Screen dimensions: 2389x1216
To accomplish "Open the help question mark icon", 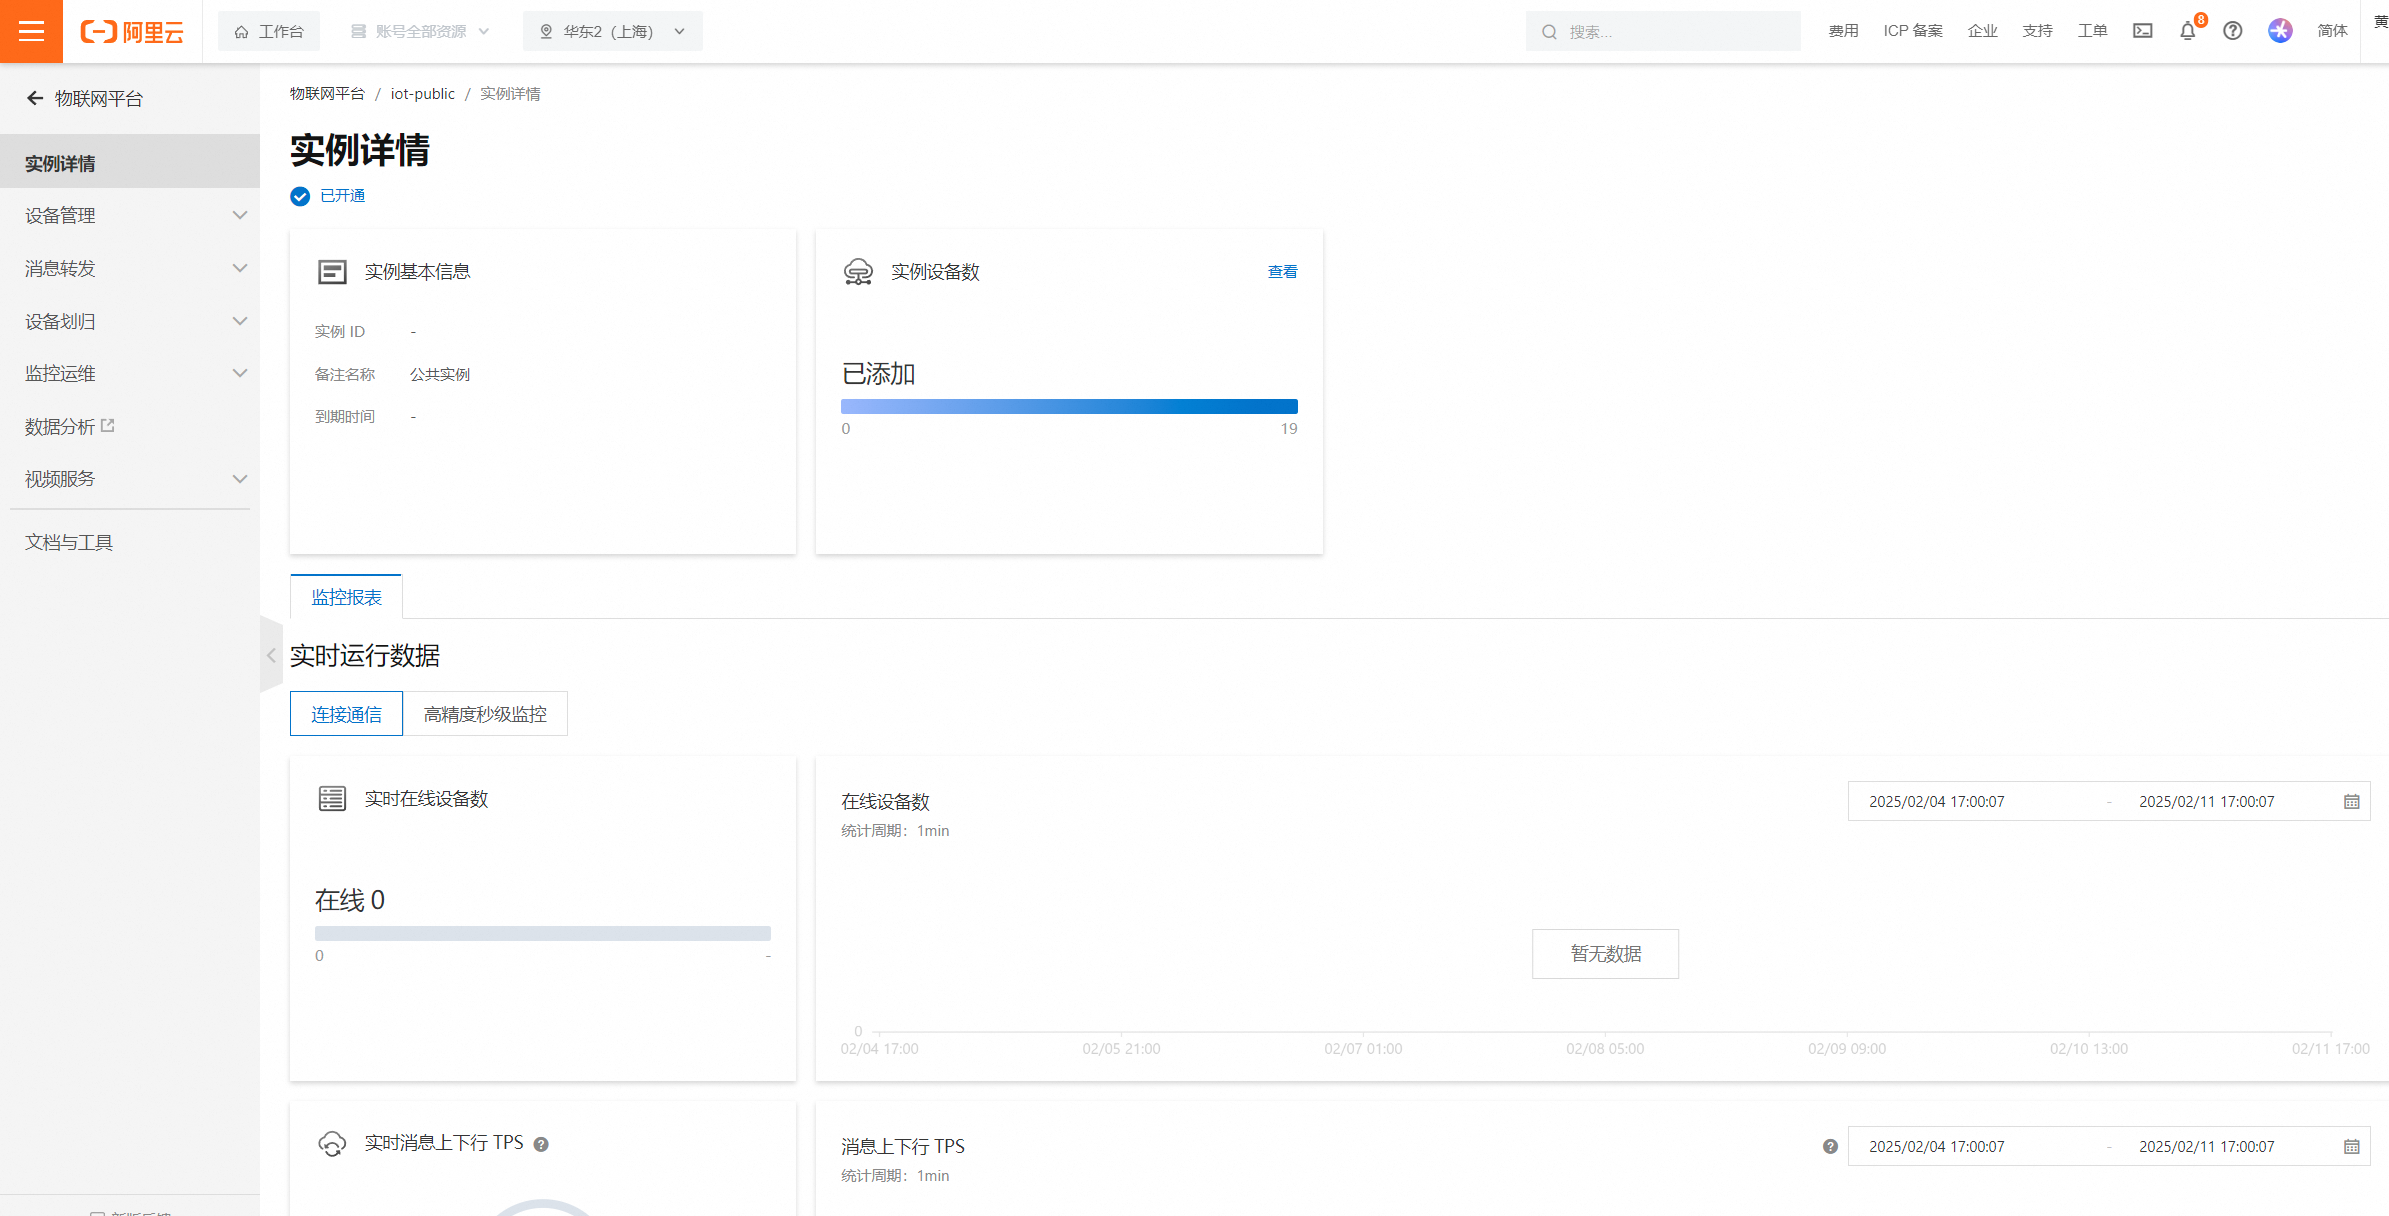I will (x=2233, y=31).
